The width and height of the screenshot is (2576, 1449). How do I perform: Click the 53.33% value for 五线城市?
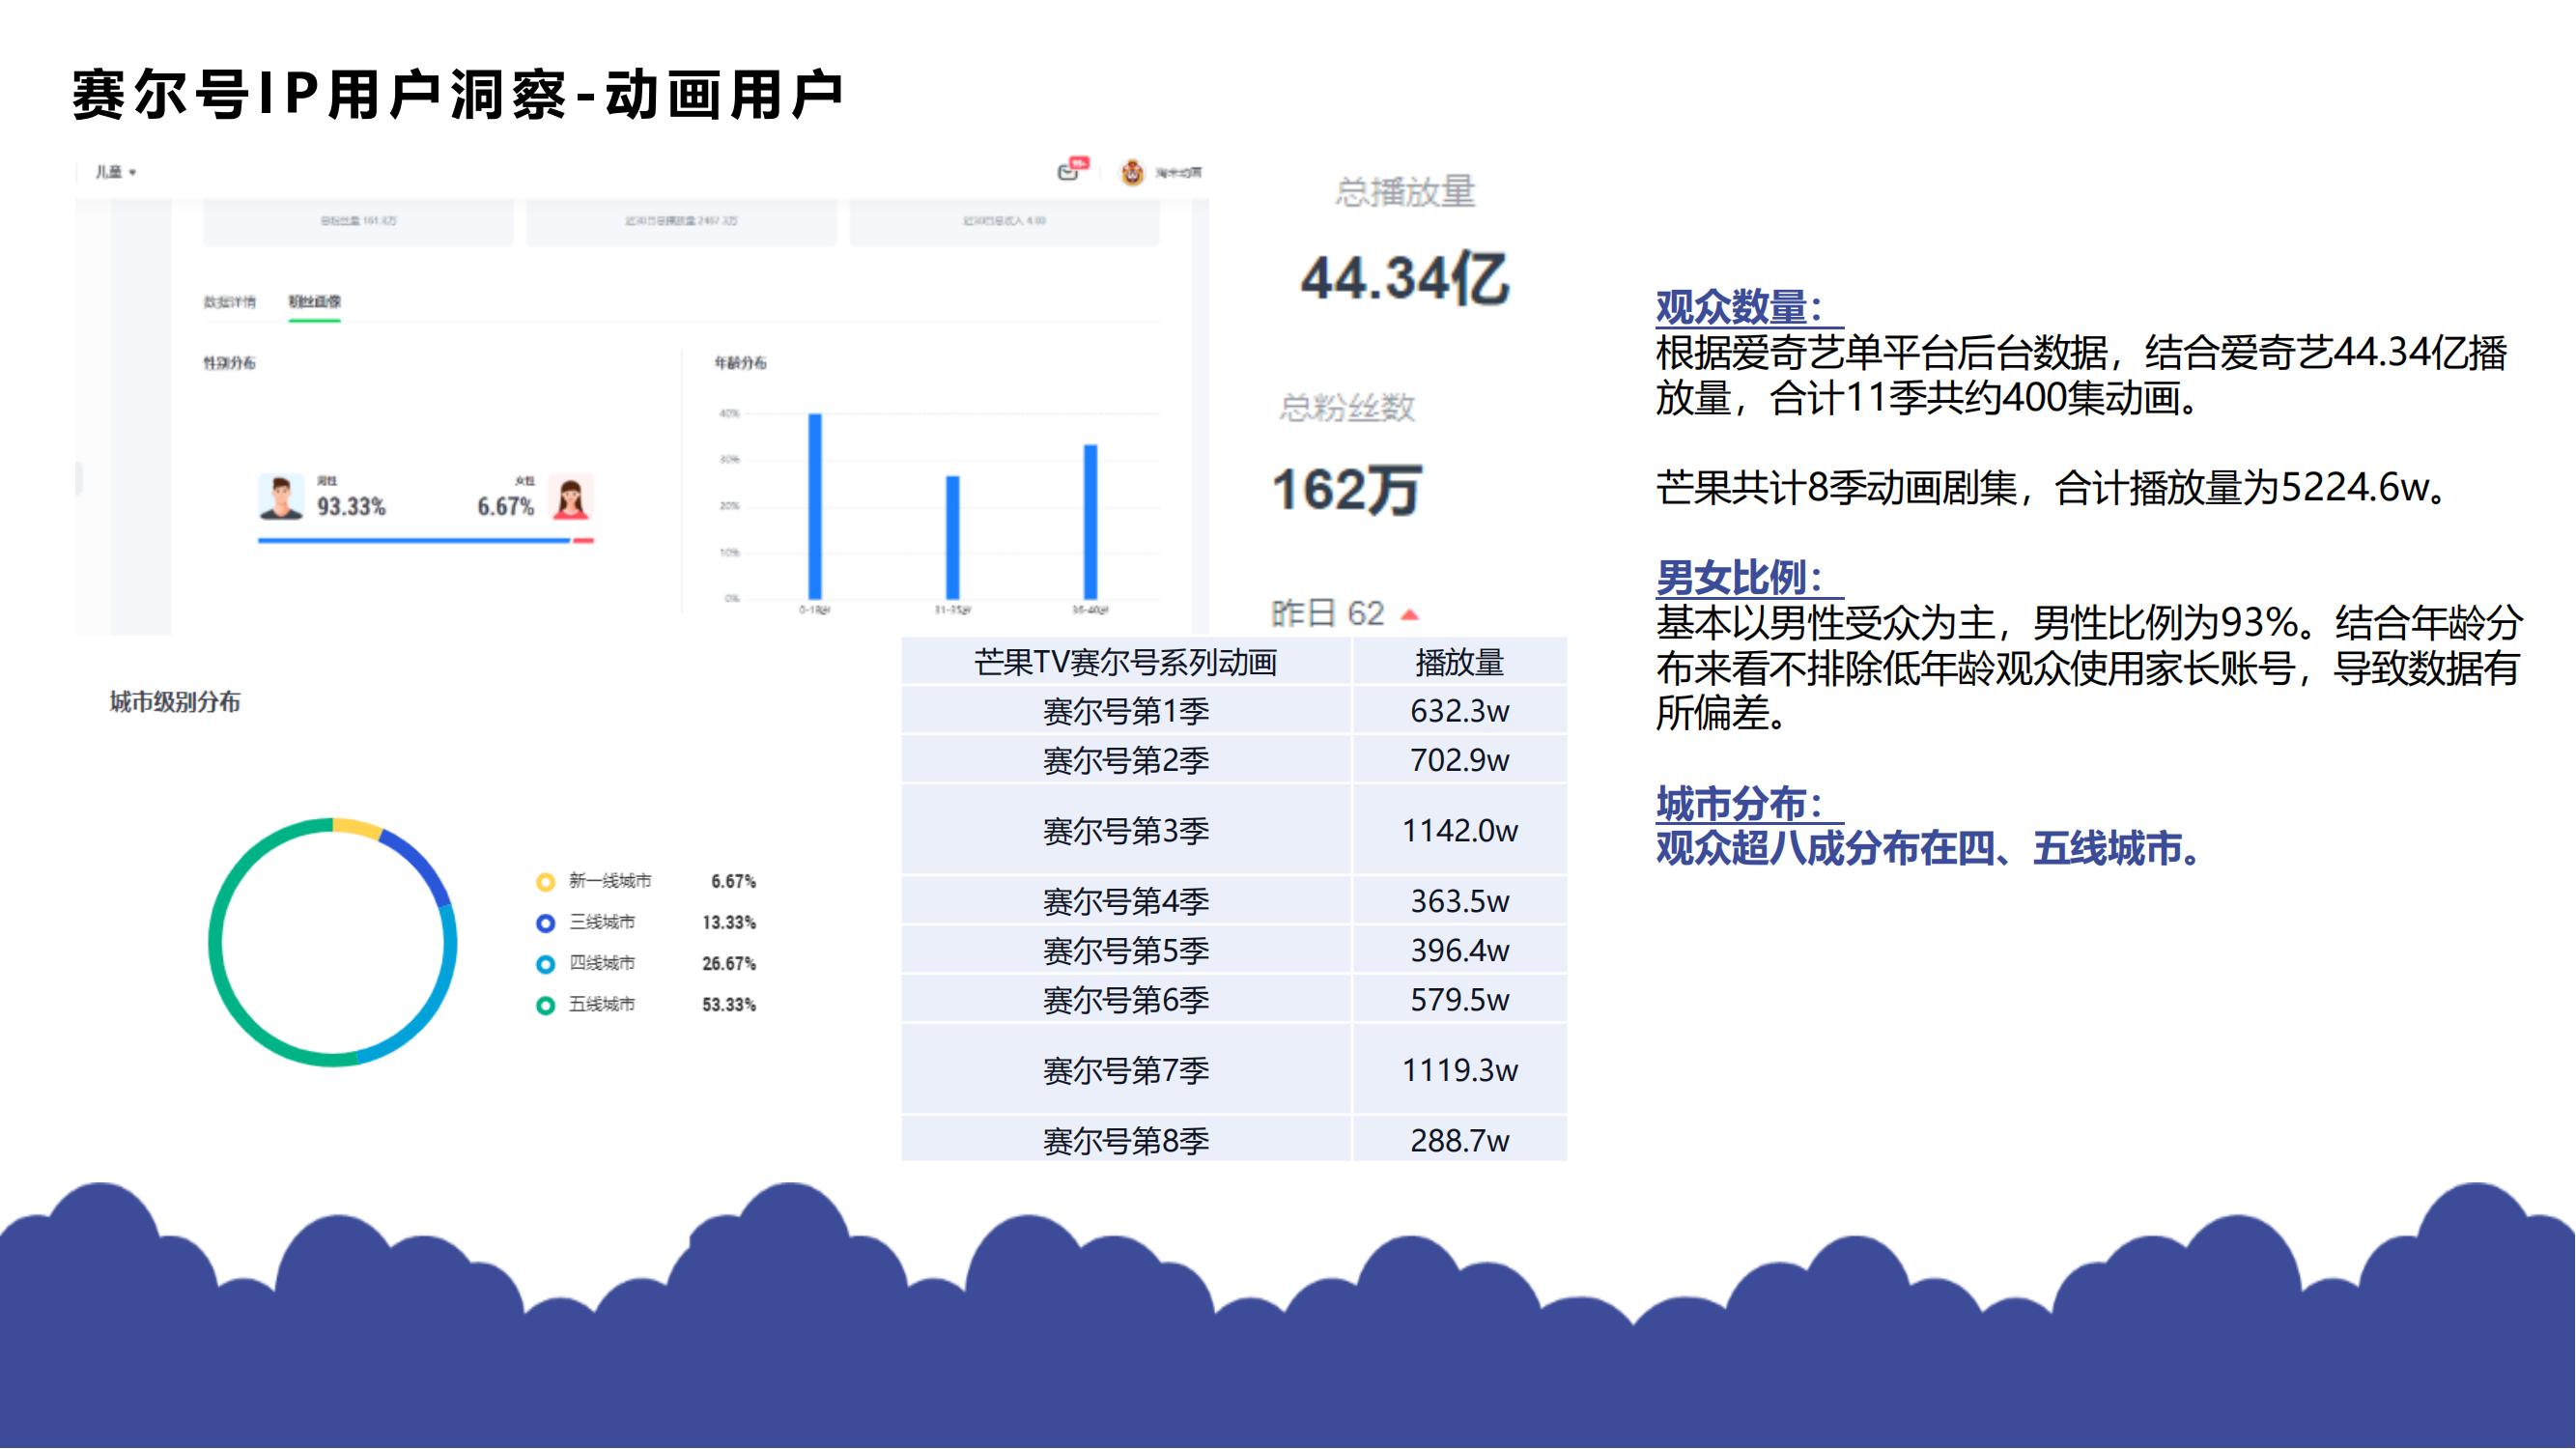(729, 1005)
